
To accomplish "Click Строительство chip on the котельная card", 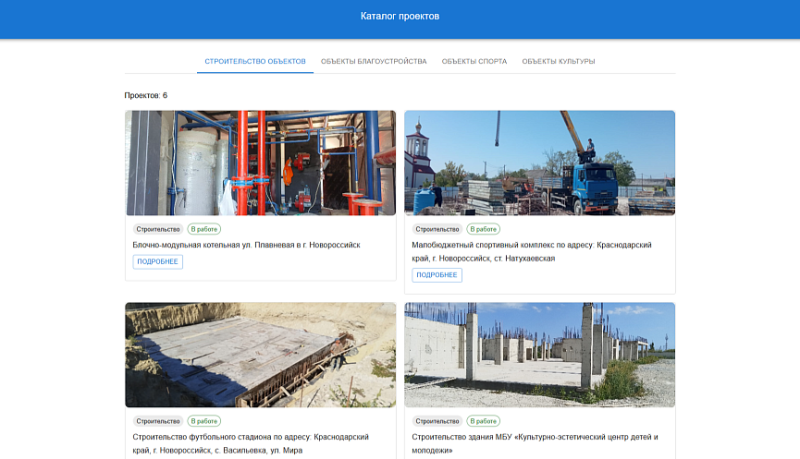I will coord(158,229).
